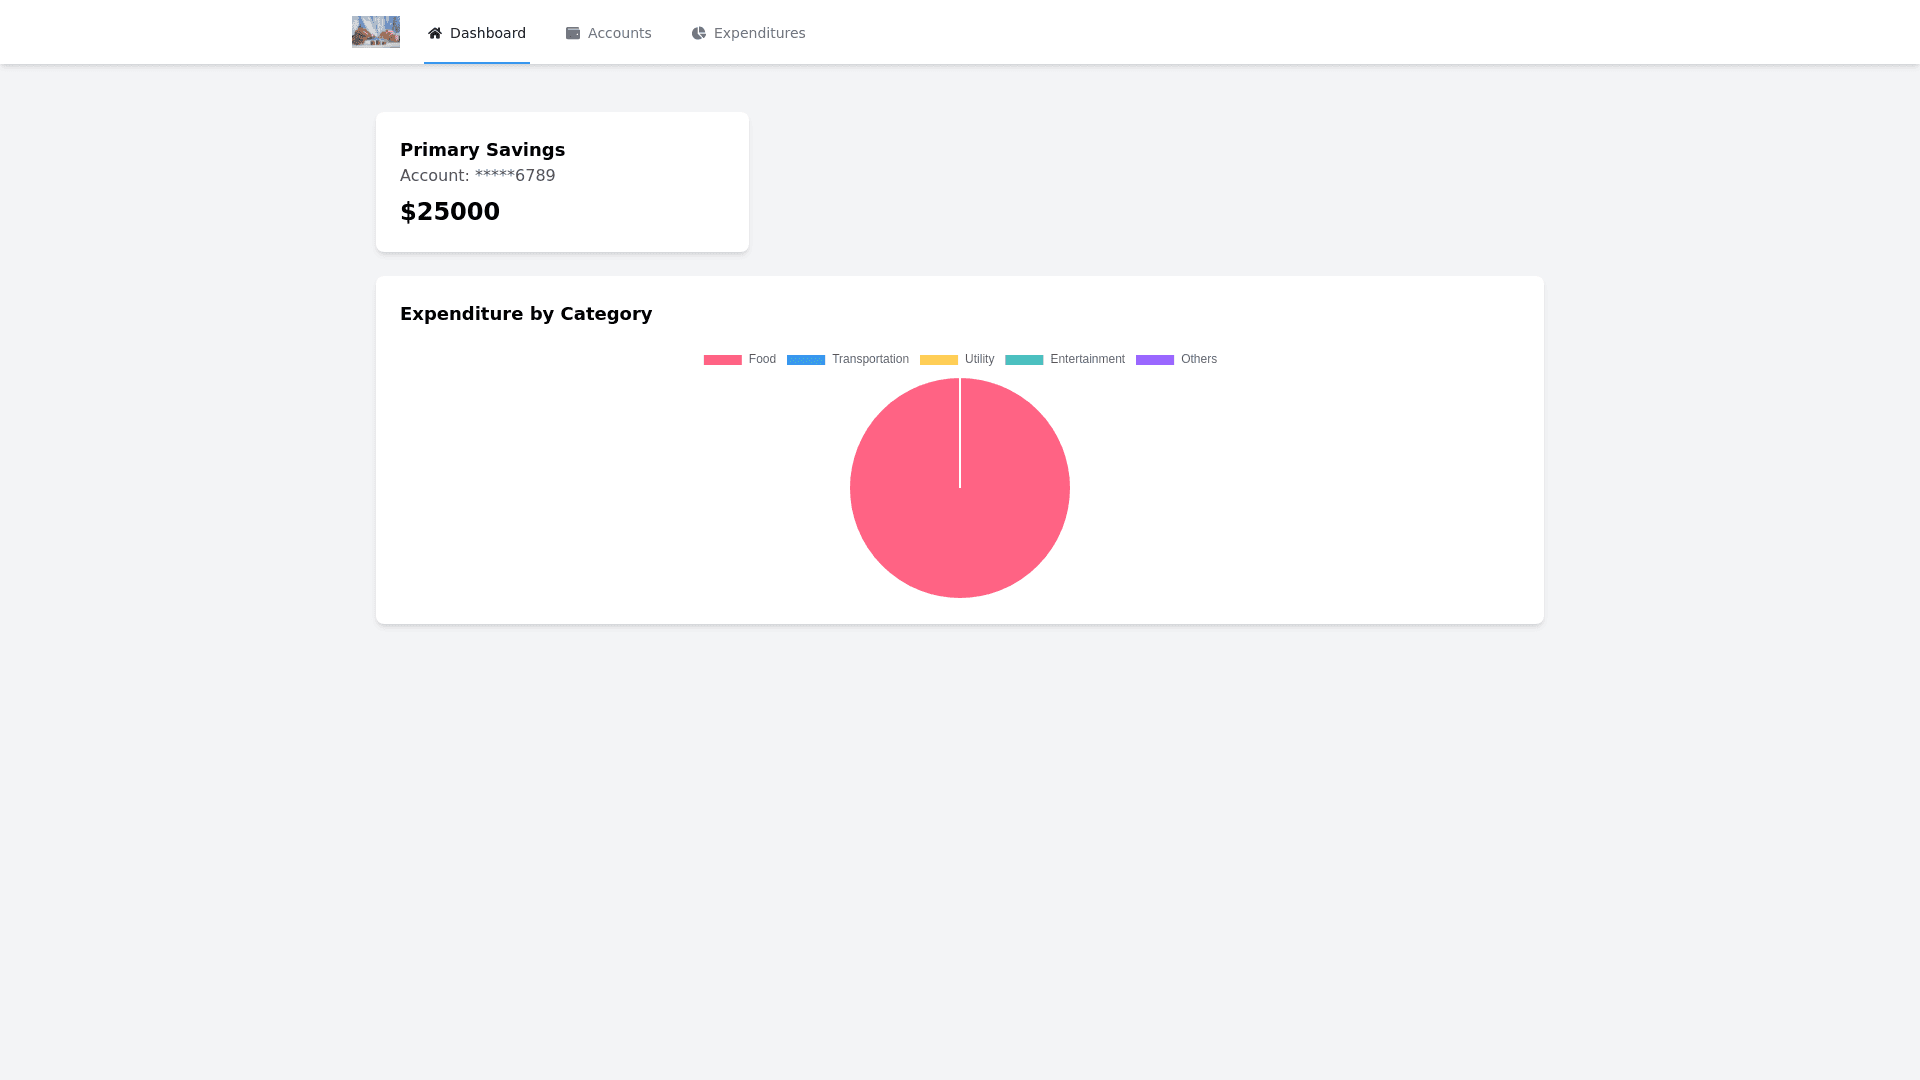Click the Primary Savings account card
1920x1080 pixels.
point(562,181)
